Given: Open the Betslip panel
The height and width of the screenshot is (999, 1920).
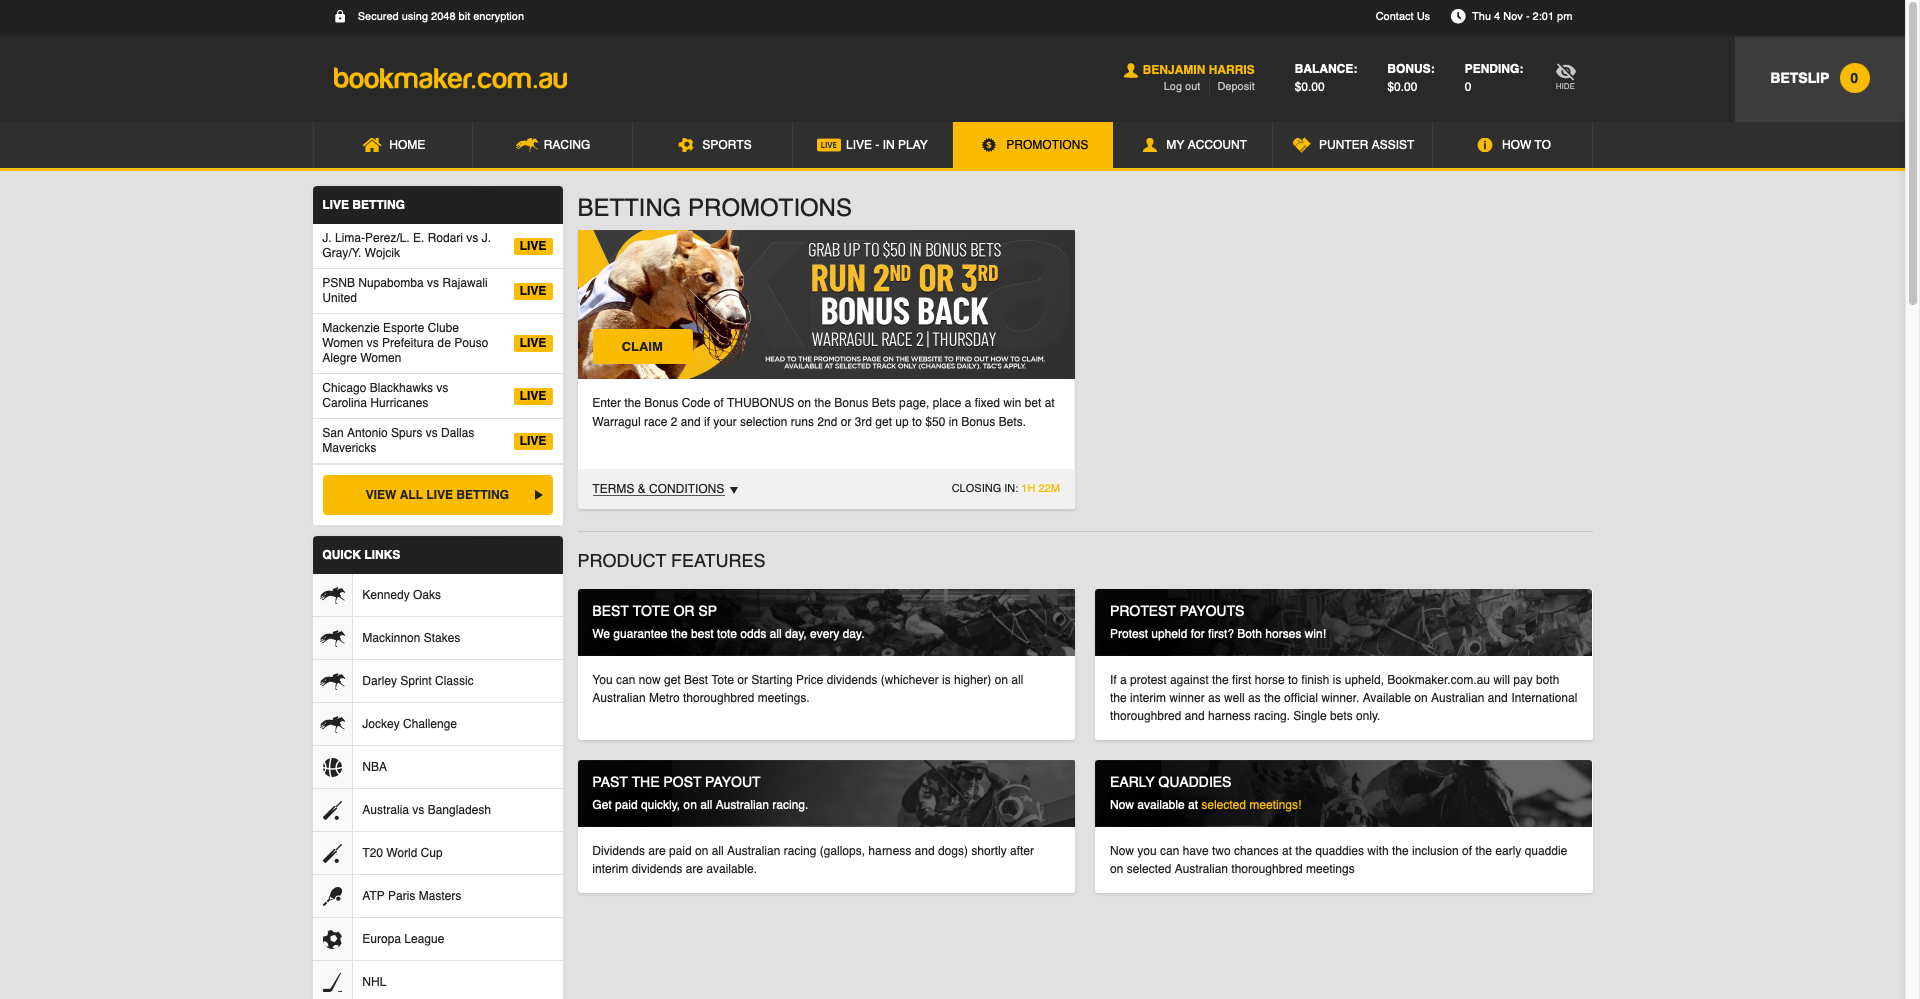Looking at the screenshot, I should point(1820,78).
